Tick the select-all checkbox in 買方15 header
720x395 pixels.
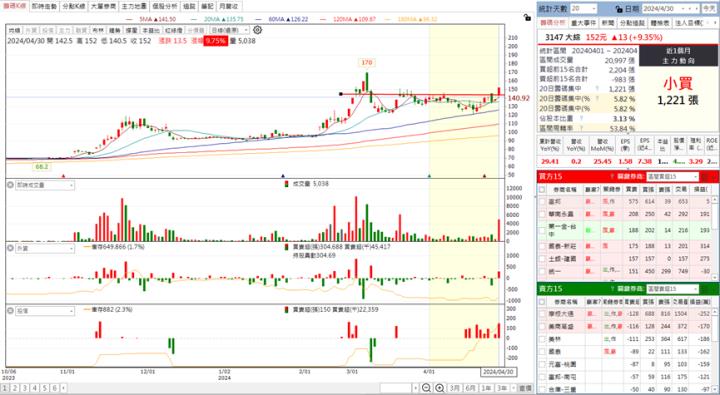(542, 189)
